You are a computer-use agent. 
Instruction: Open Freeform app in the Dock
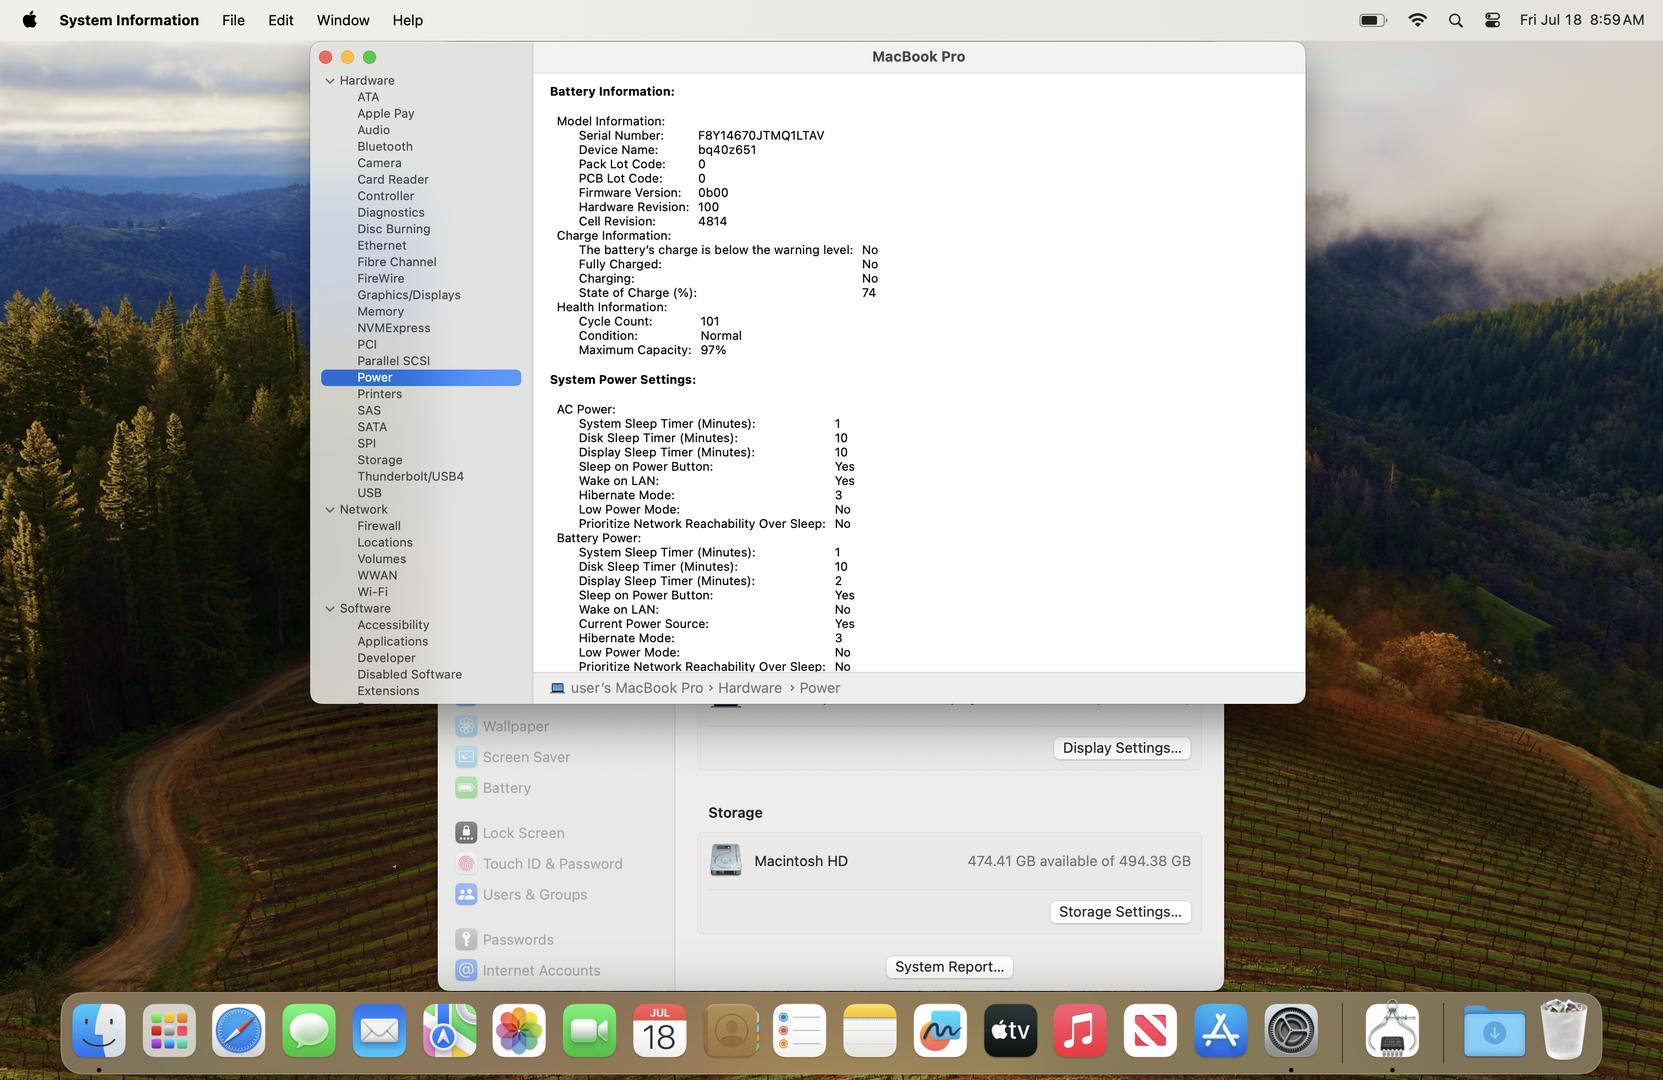point(940,1031)
